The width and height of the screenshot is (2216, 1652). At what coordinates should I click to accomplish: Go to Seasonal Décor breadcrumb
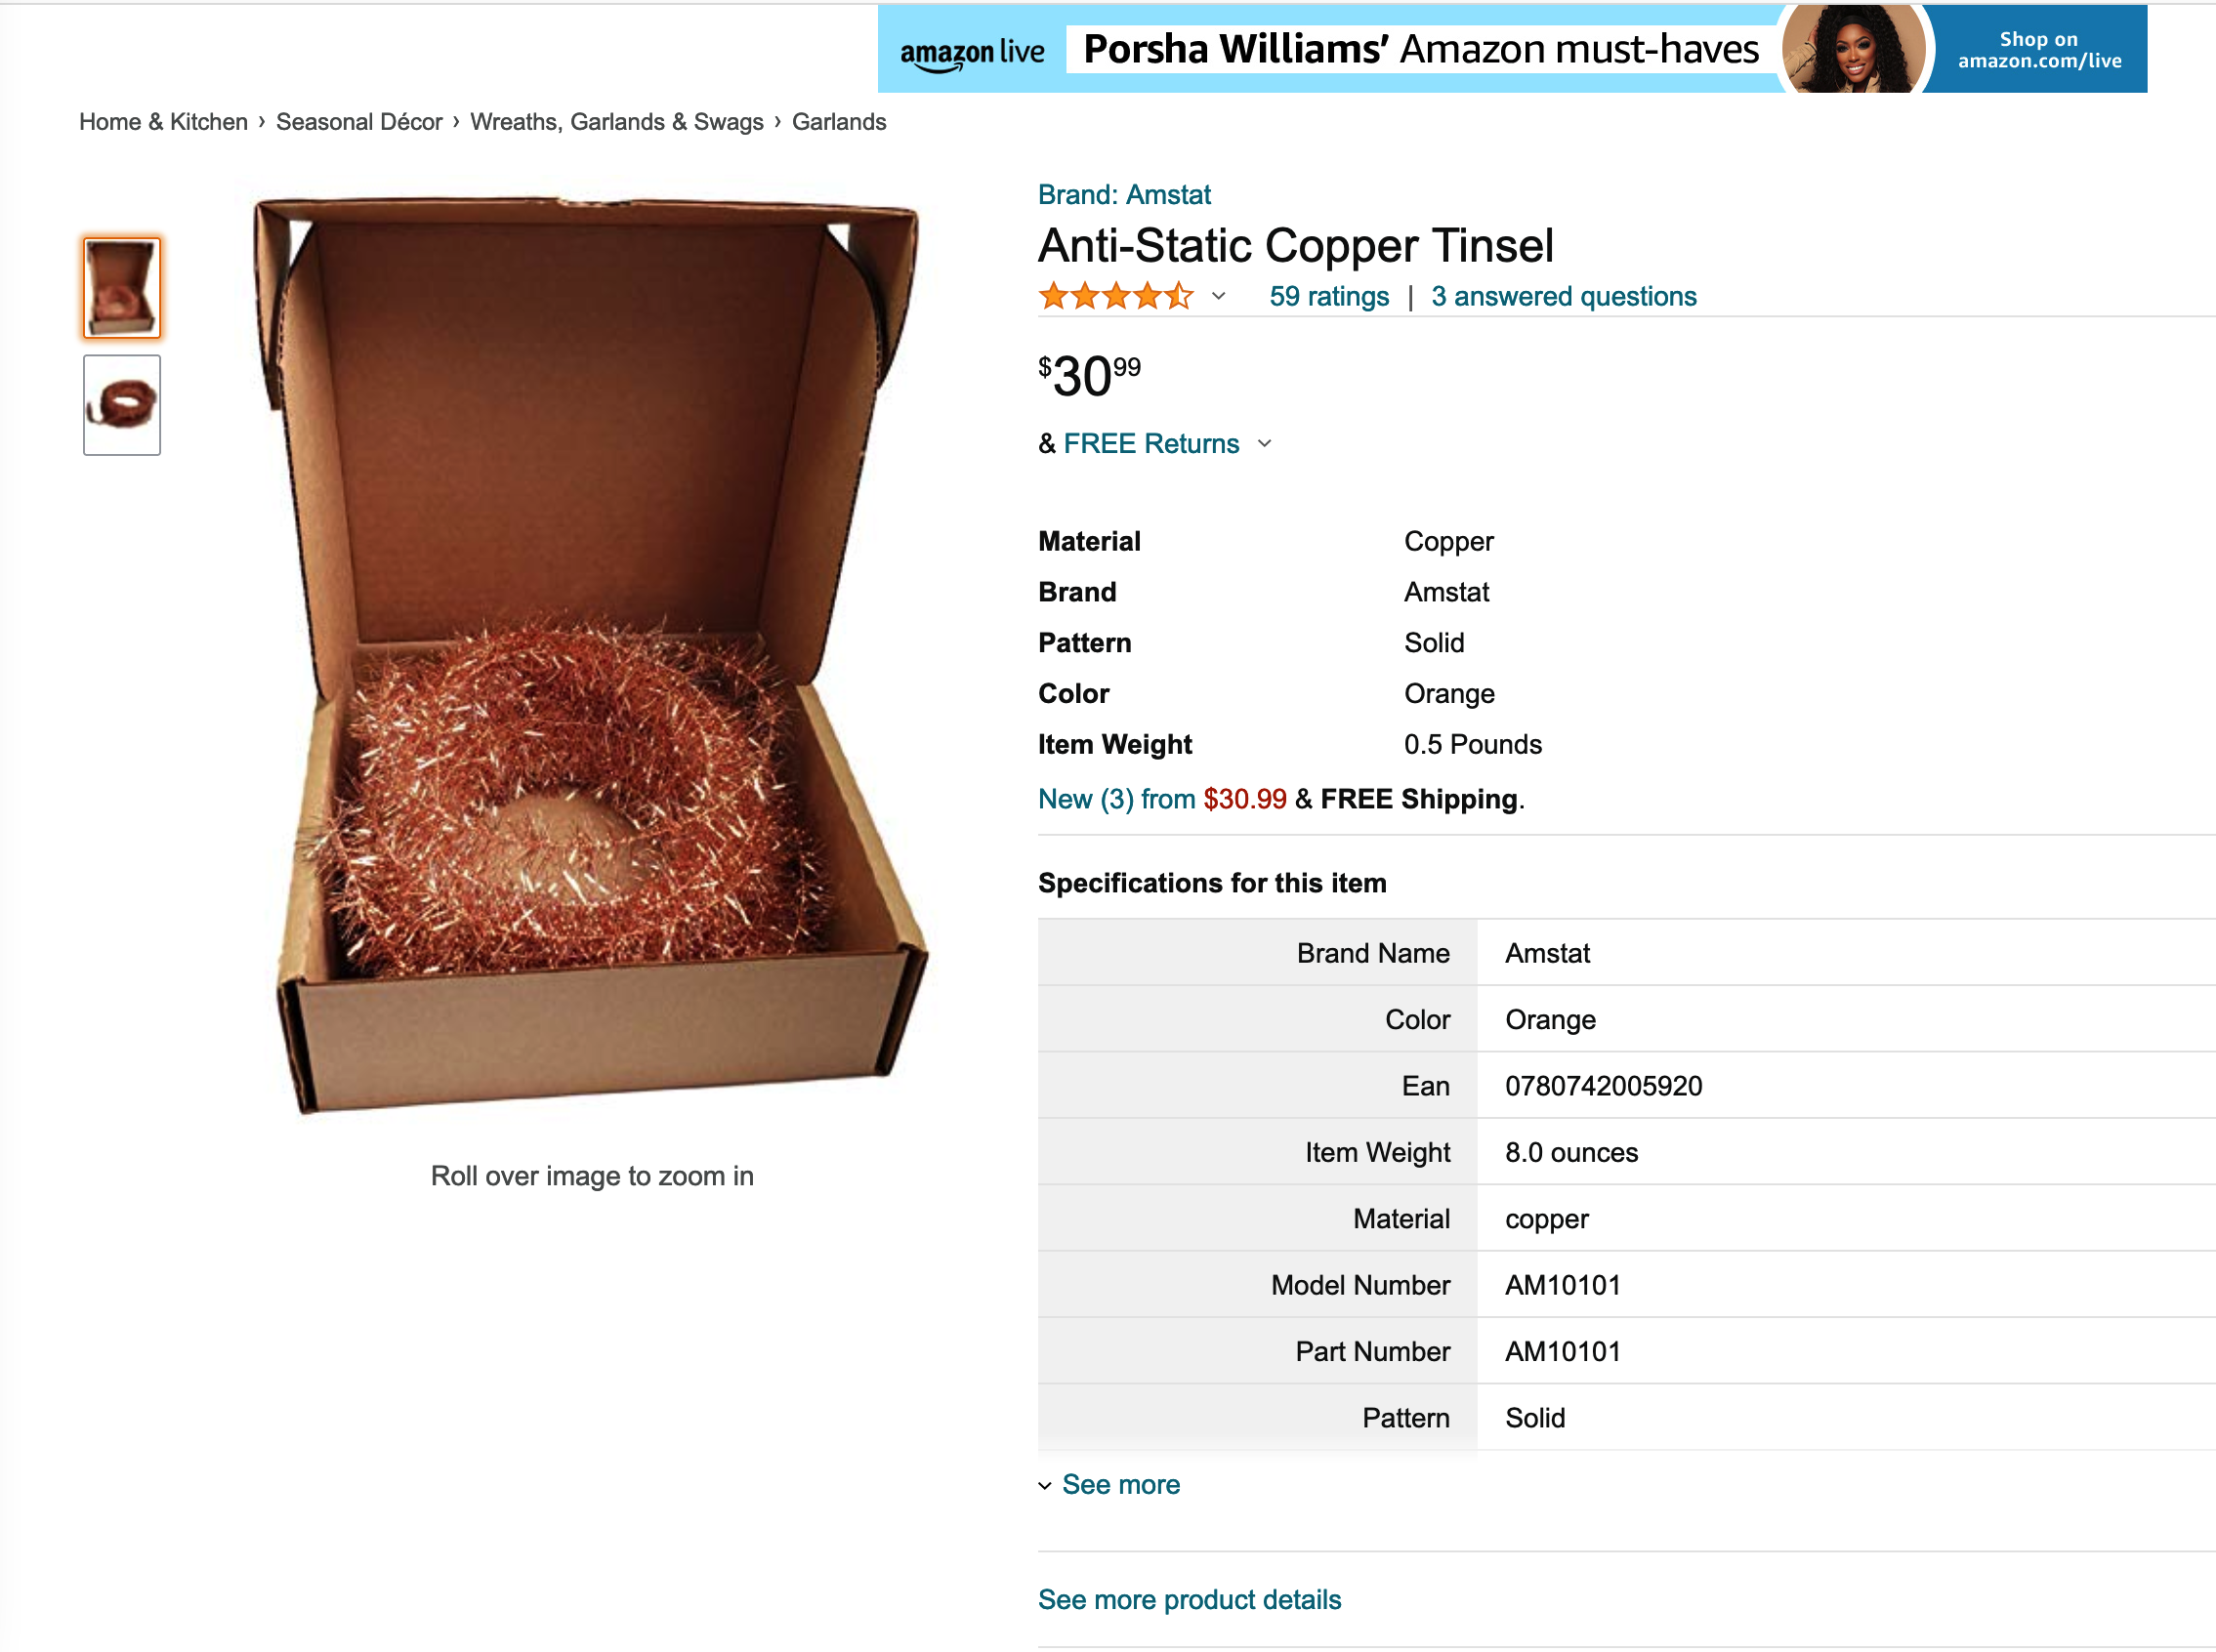[359, 121]
